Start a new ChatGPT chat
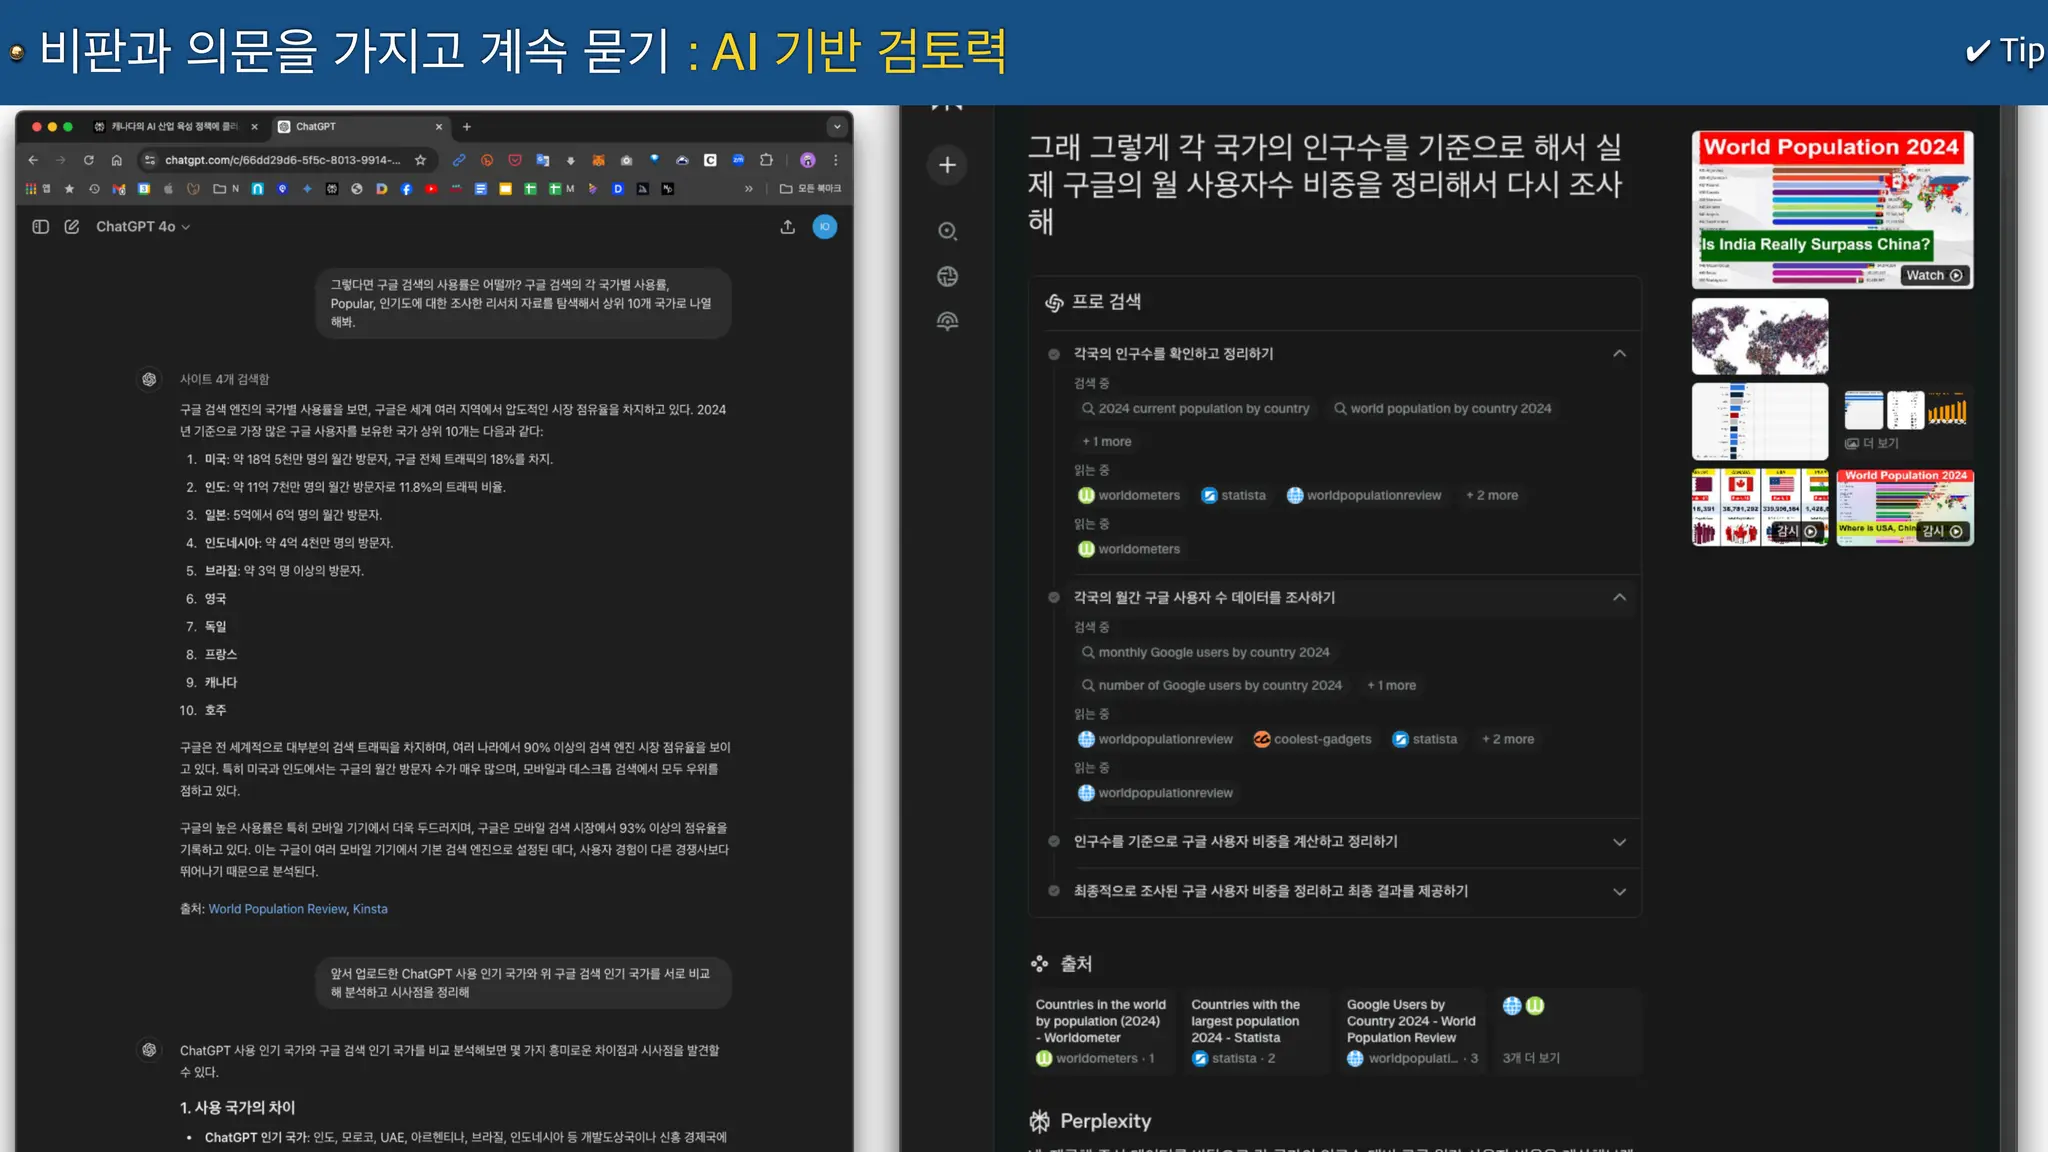Image resolution: width=2048 pixels, height=1152 pixels. [72, 227]
